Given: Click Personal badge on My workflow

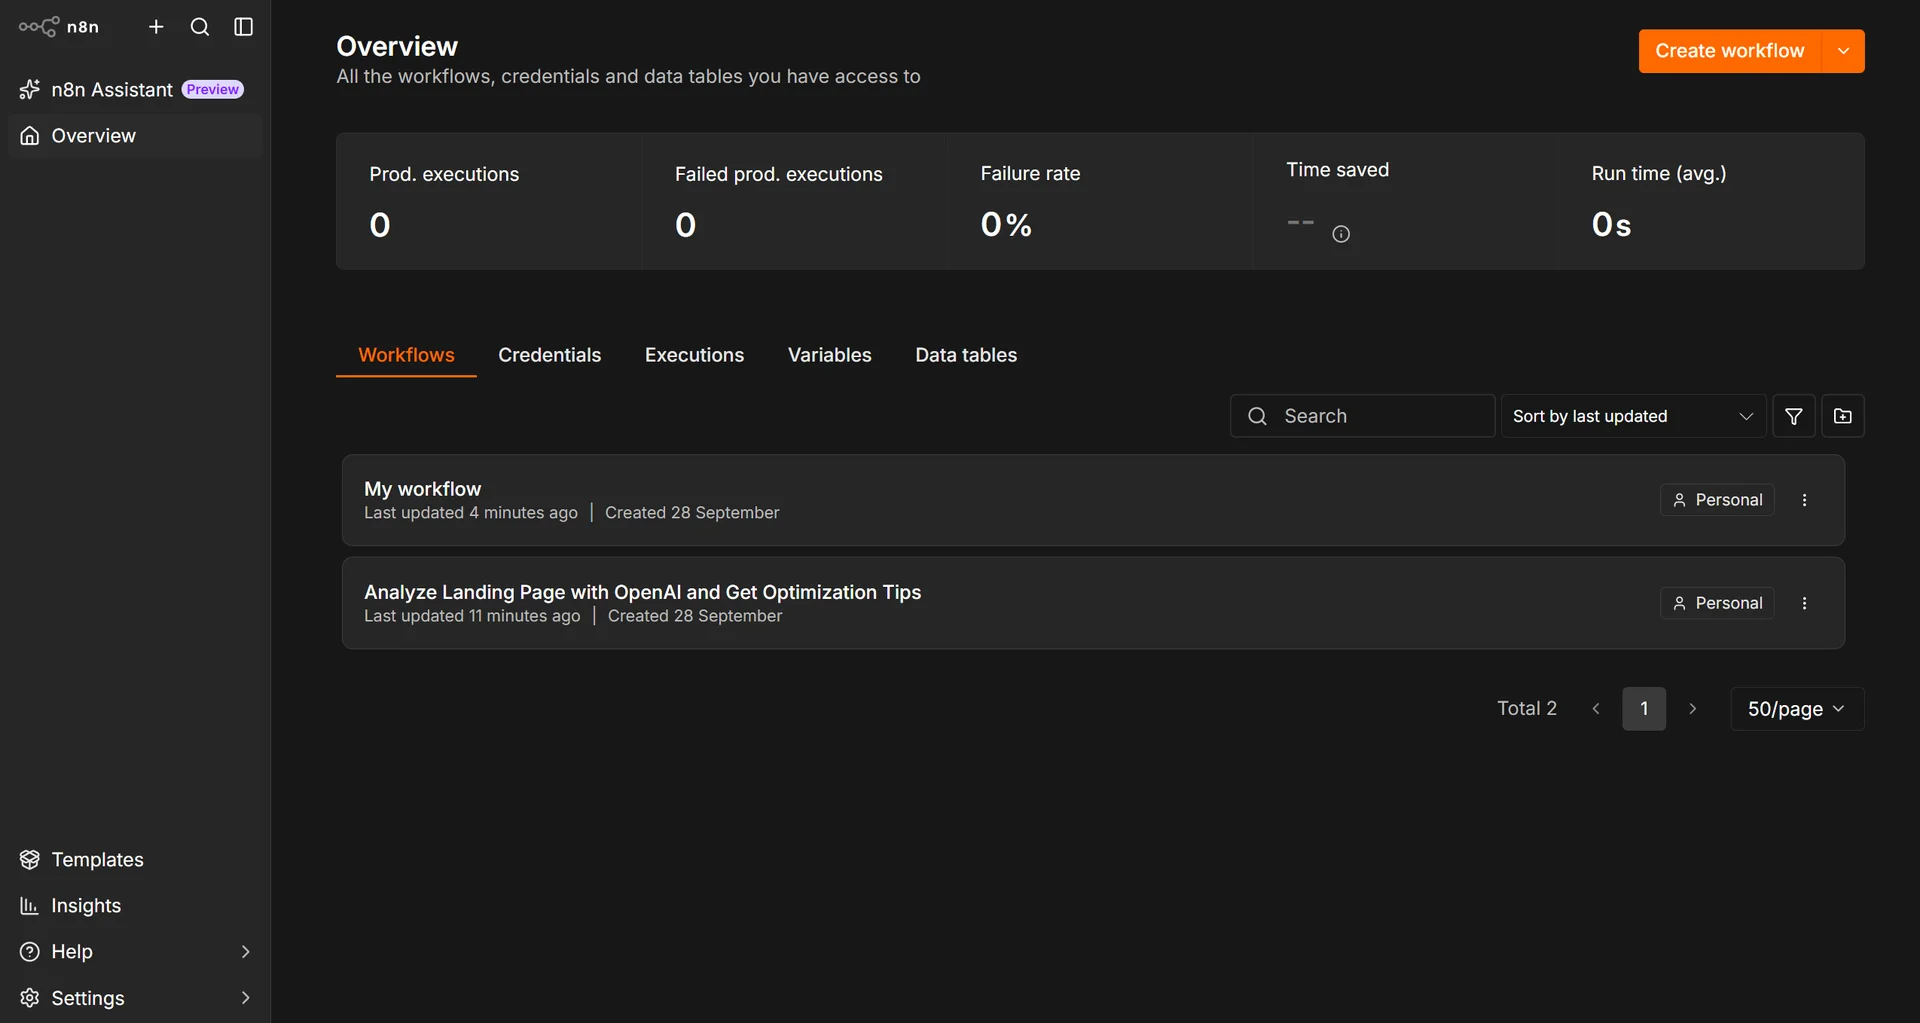Looking at the screenshot, I should [x=1717, y=500].
